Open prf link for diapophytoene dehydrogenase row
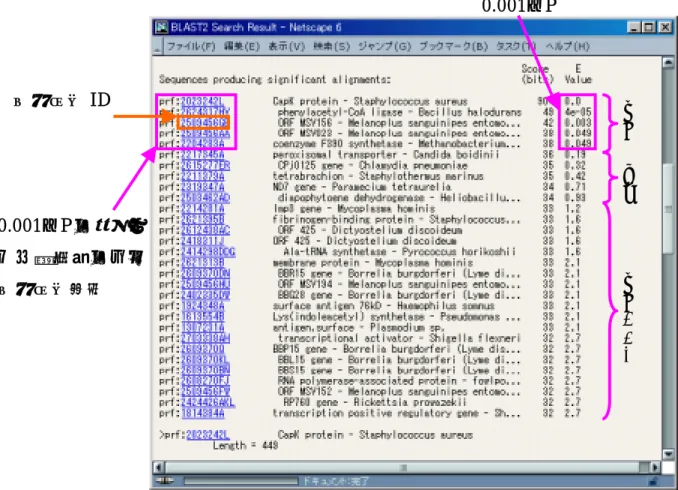The width and height of the screenshot is (678, 490). pos(205,198)
